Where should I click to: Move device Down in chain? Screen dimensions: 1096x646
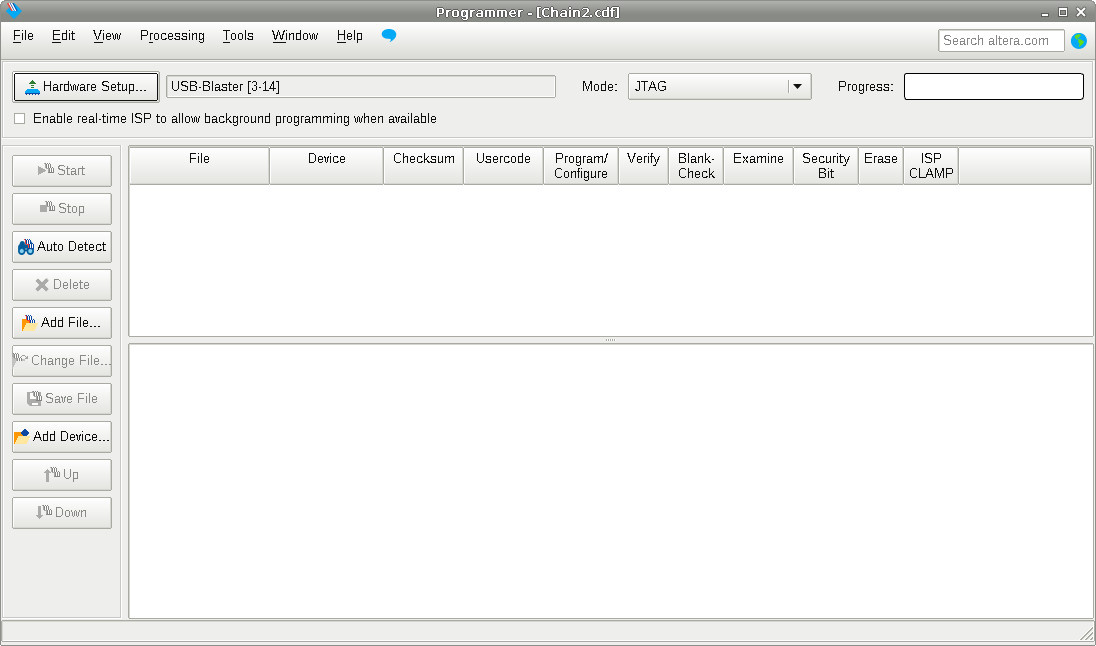[x=62, y=512]
